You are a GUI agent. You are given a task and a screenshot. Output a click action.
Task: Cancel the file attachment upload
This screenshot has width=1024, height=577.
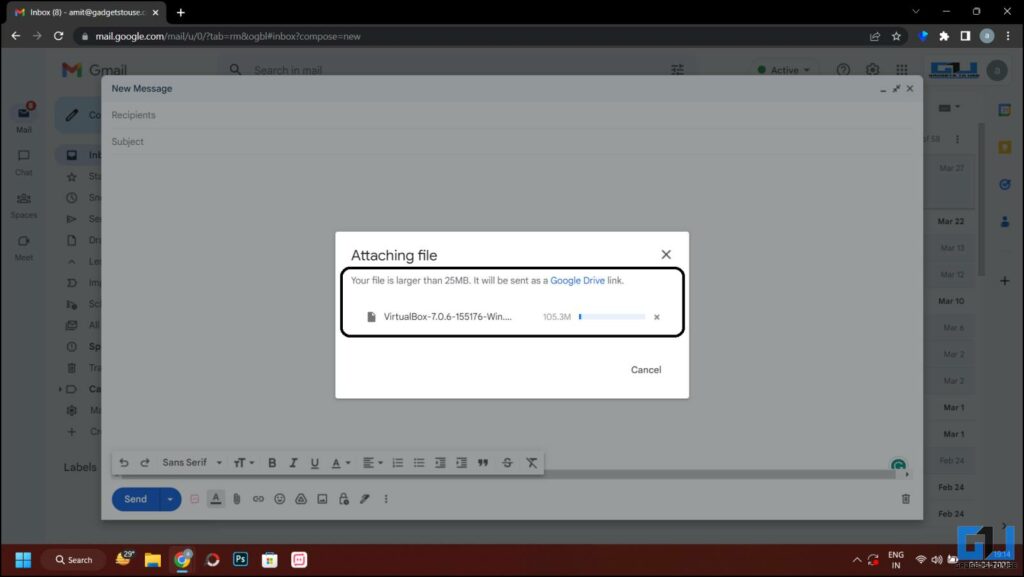pyautogui.click(x=646, y=369)
